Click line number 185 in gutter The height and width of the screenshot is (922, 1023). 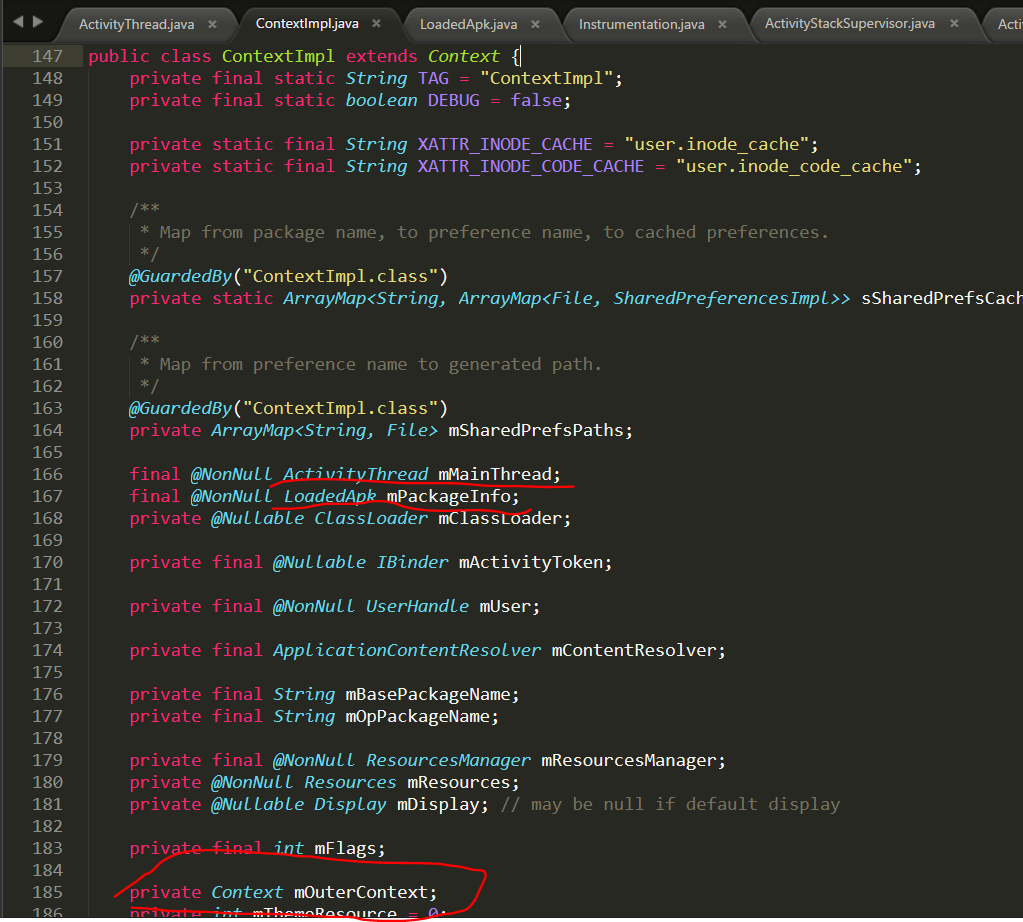pos(48,893)
